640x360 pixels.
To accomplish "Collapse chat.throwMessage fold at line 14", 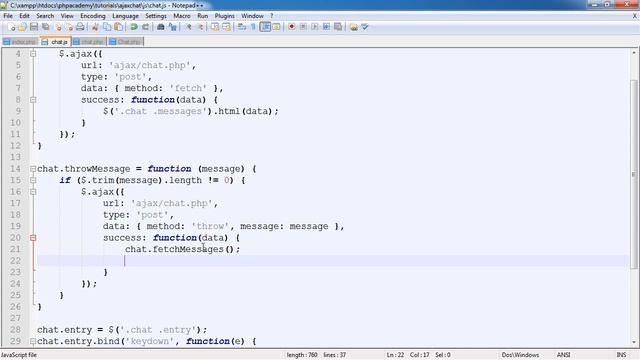I will click(x=33, y=169).
